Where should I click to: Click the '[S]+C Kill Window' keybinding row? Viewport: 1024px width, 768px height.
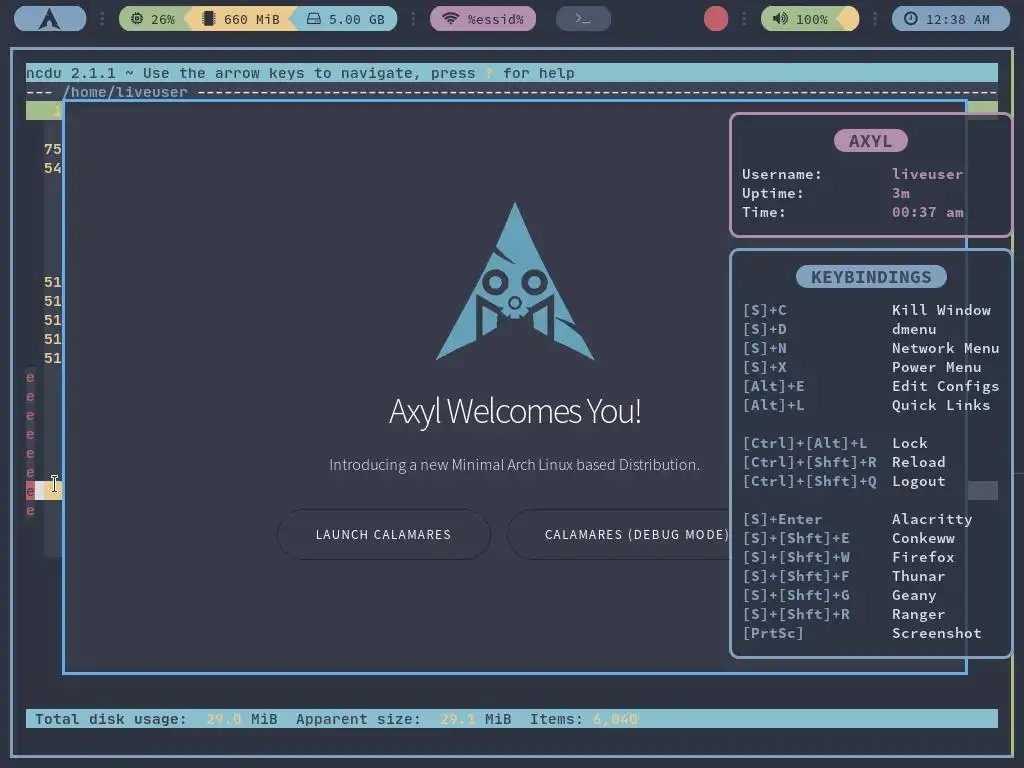(867, 310)
